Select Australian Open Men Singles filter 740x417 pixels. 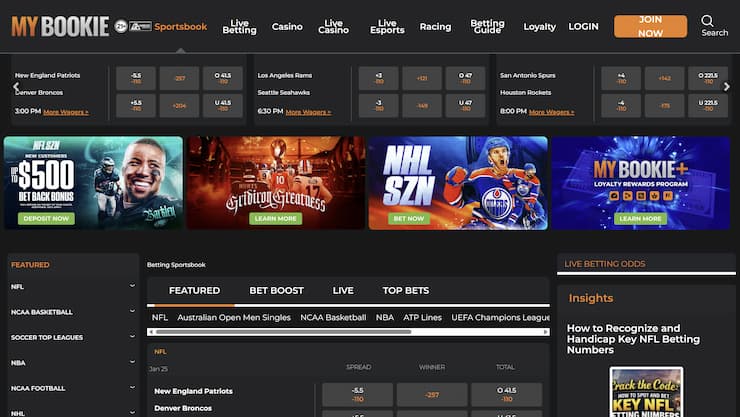(x=234, y=317)
